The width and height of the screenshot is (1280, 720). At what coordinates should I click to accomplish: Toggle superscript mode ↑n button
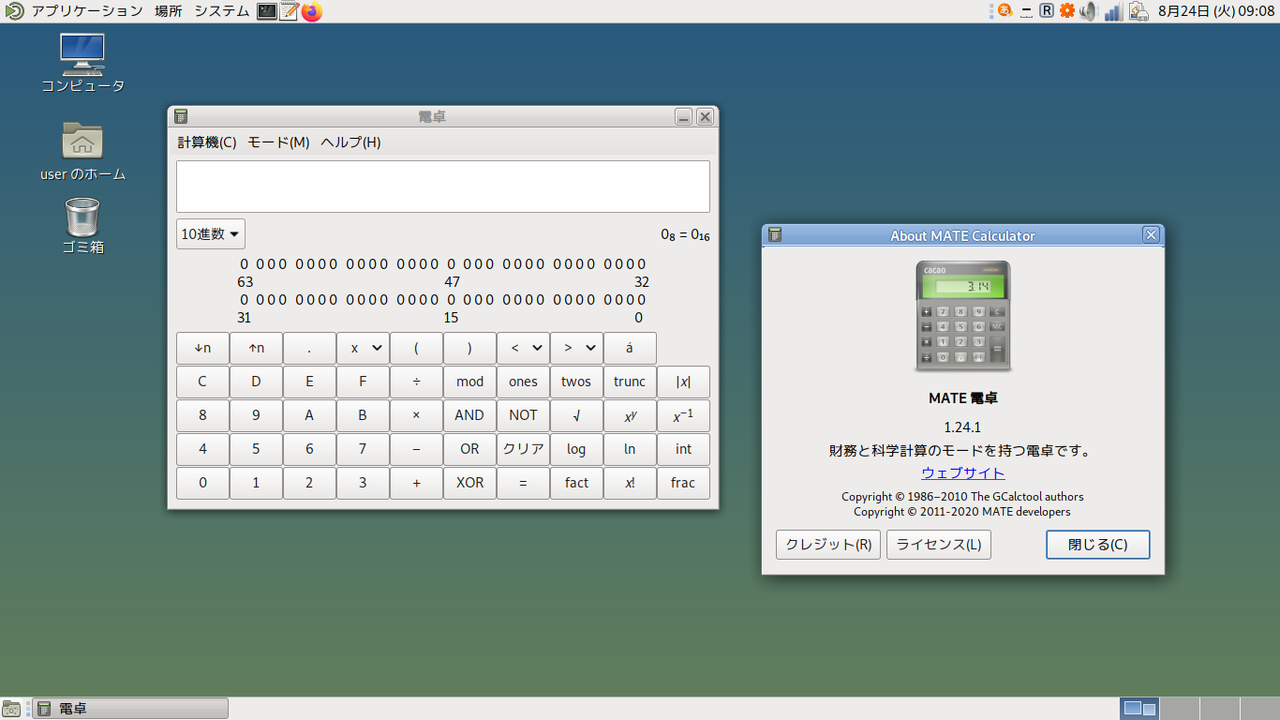point(256,348)
